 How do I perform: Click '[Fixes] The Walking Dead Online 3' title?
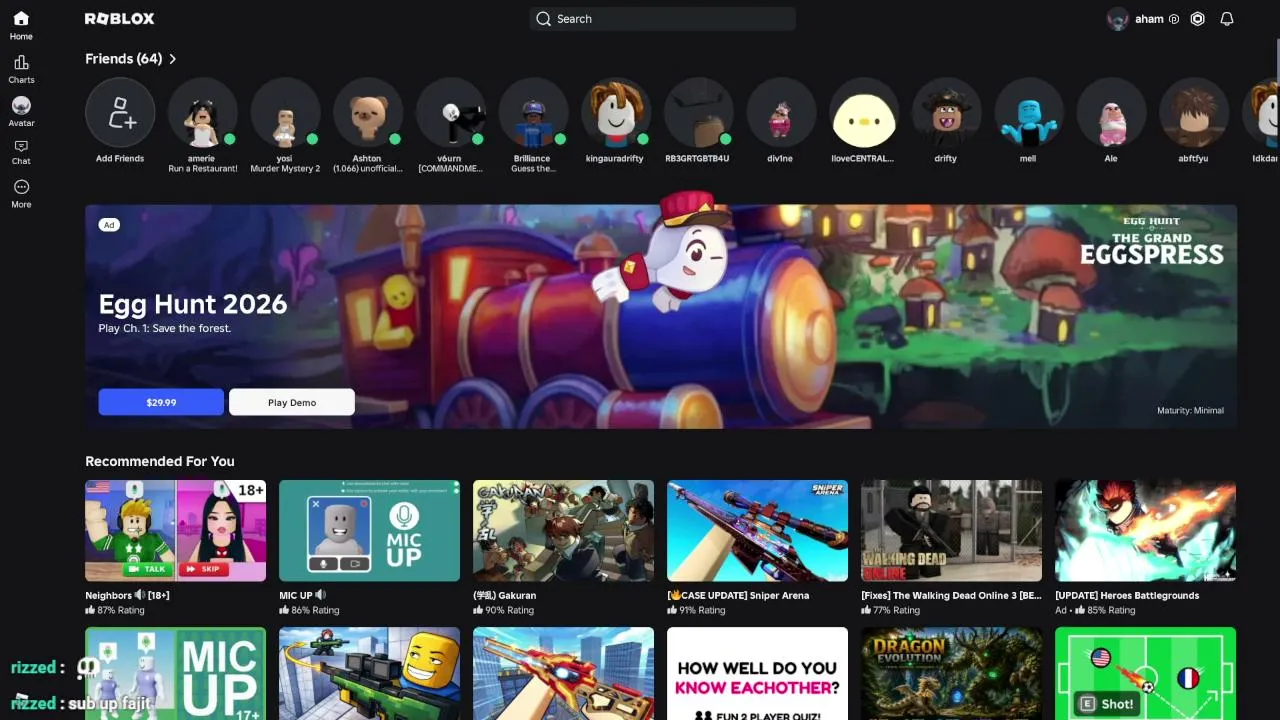[951, 595]
